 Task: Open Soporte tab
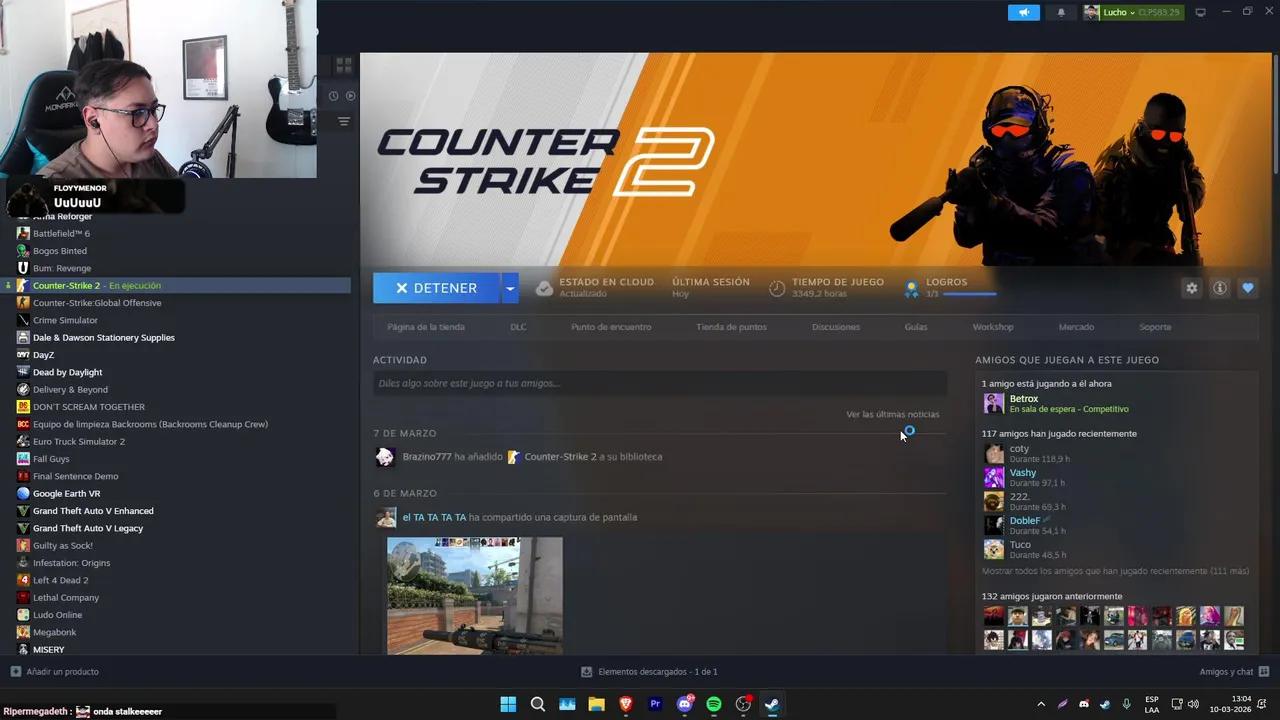[x=1155, y=327]
